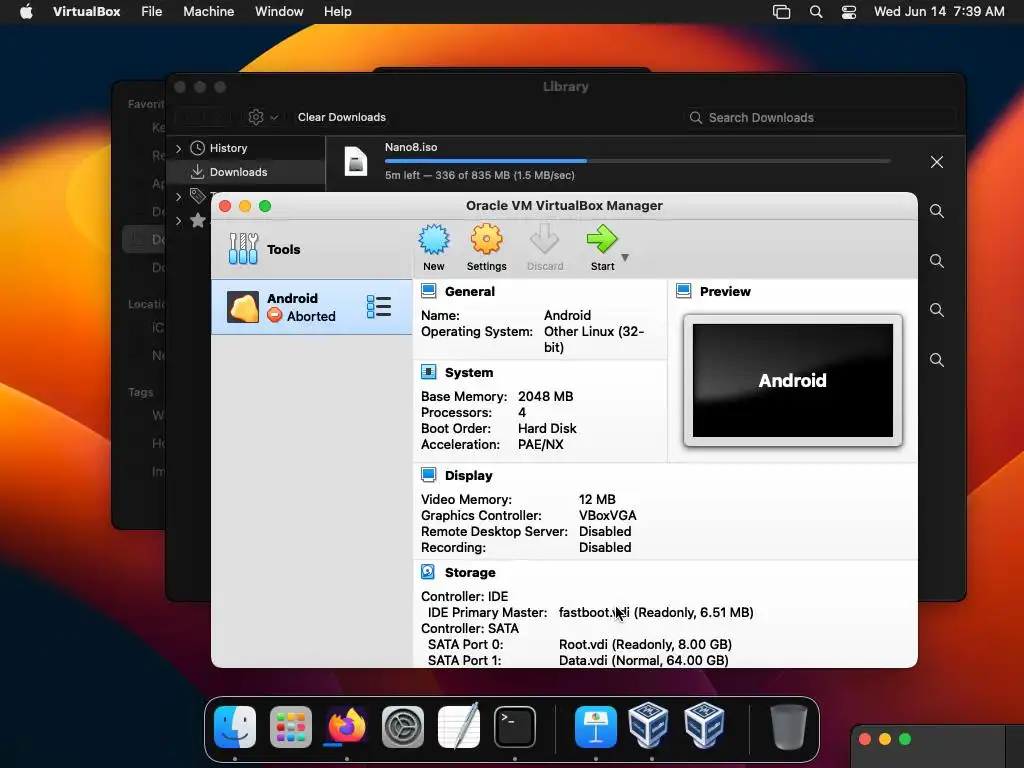Open the Android VM list menu icon

[x=379, y=307]
